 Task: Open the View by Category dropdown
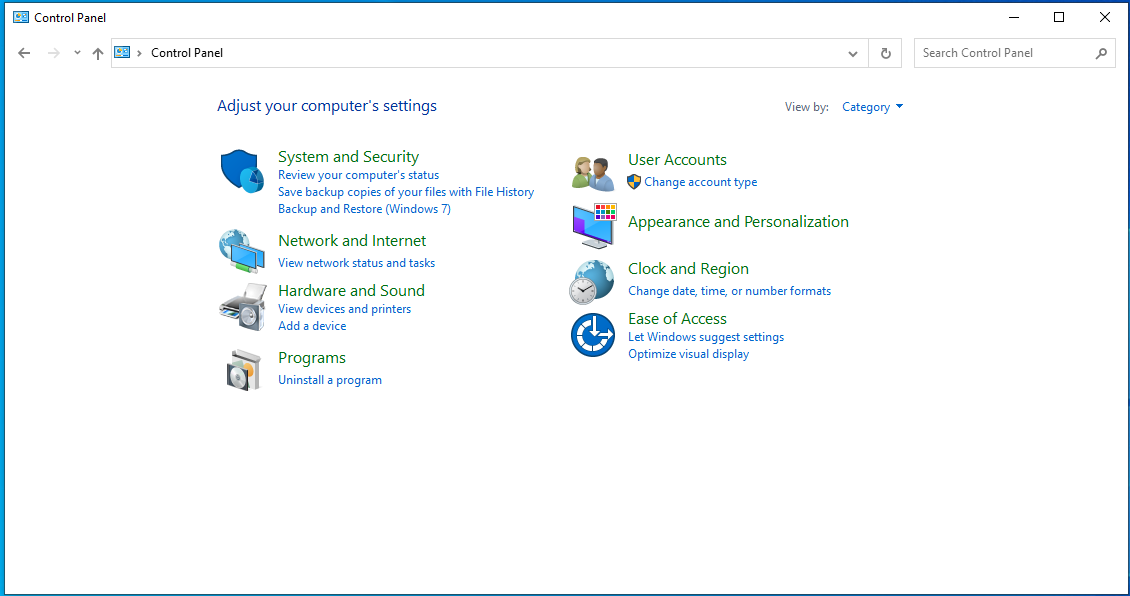872,107
